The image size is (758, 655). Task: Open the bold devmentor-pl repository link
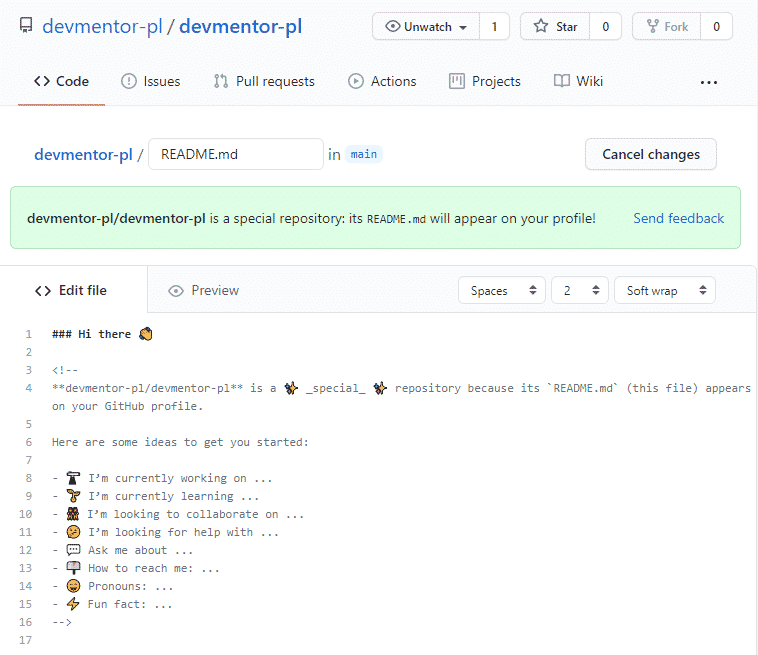tap(241, 26)
